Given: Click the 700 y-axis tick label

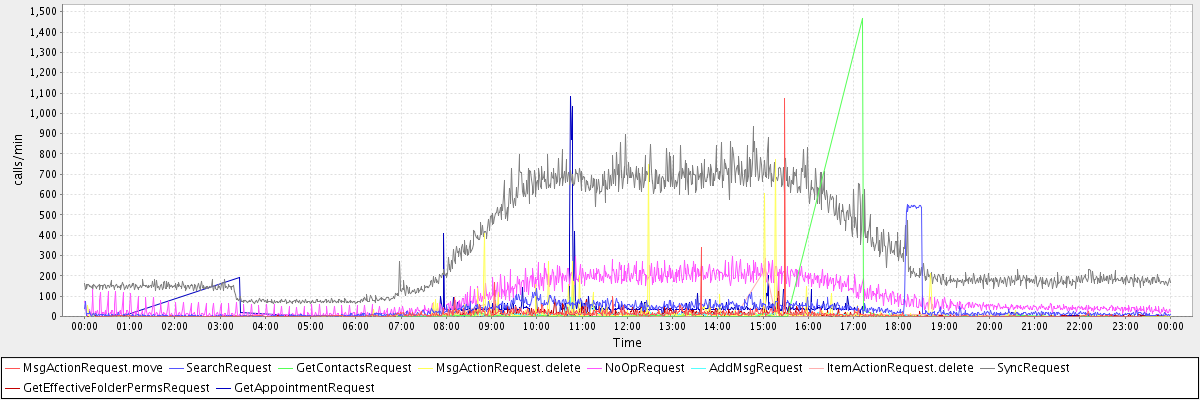Looking at the screenshot, I should click(x=46, y=174).
